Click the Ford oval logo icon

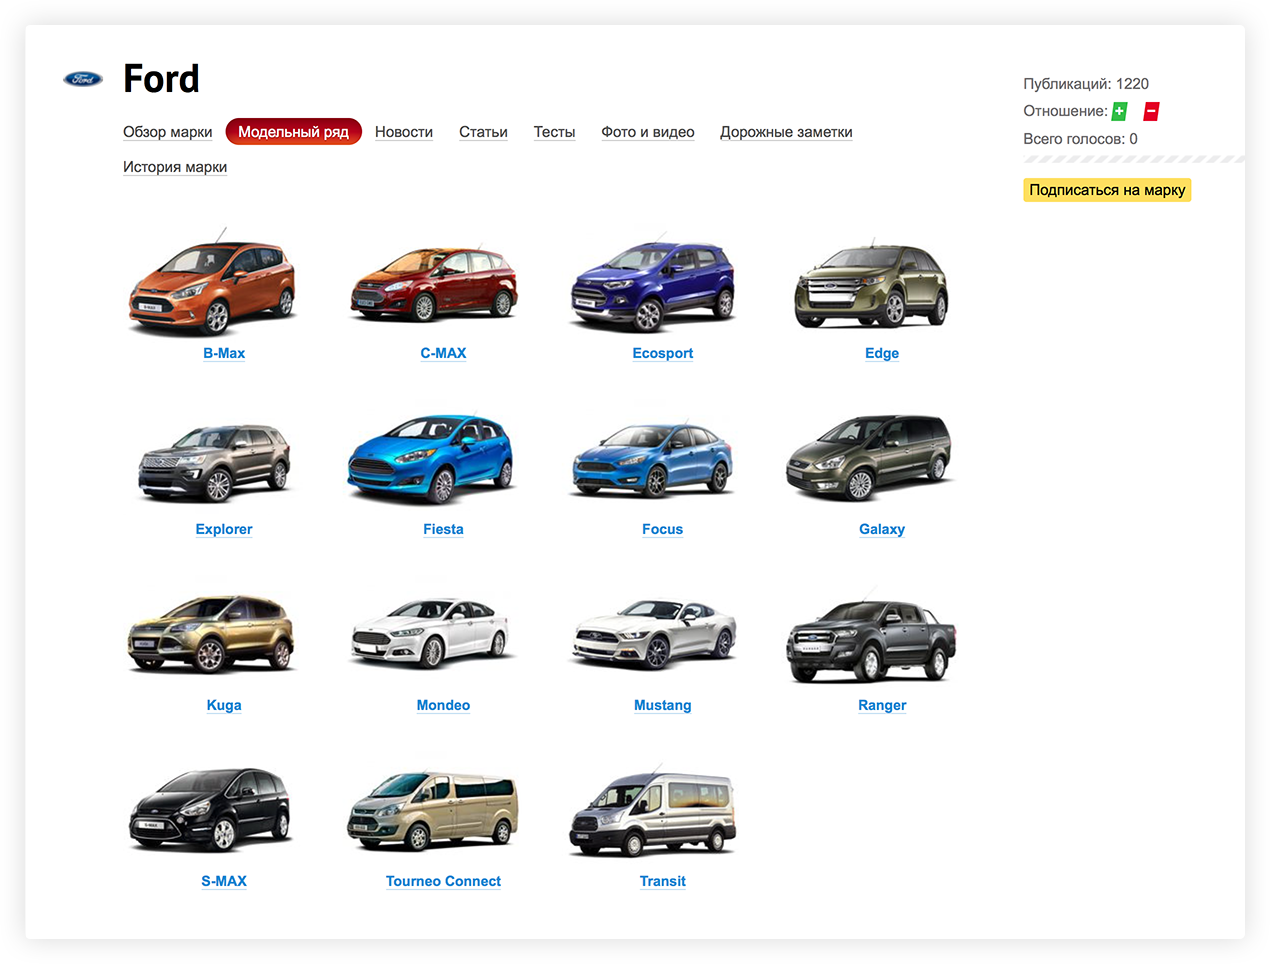pos(82,79)
